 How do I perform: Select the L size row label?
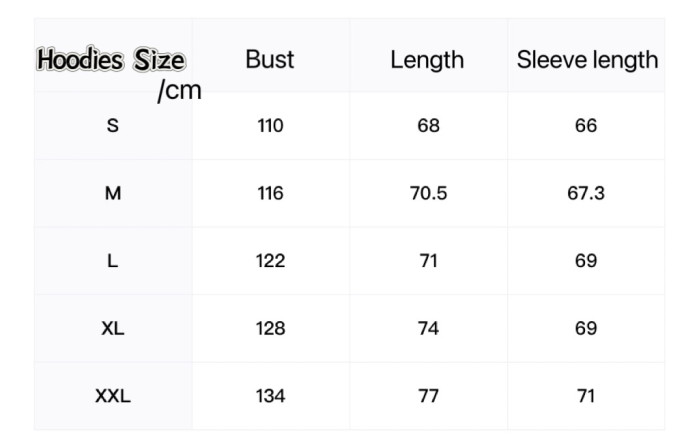(x=112, y=261)
